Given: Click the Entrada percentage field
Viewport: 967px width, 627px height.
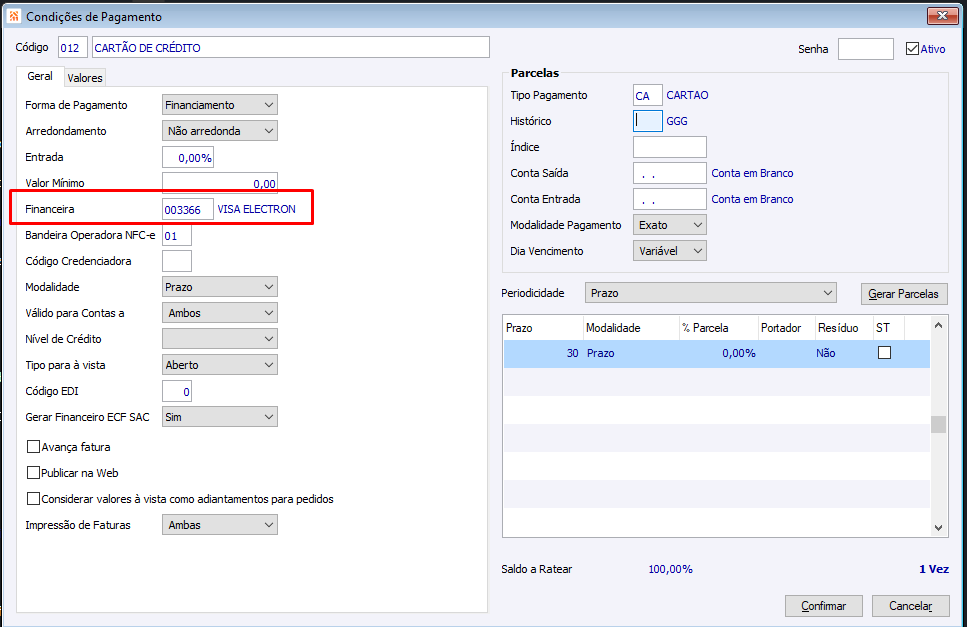Looking at the screenshot, I should [x=188, y=157].
